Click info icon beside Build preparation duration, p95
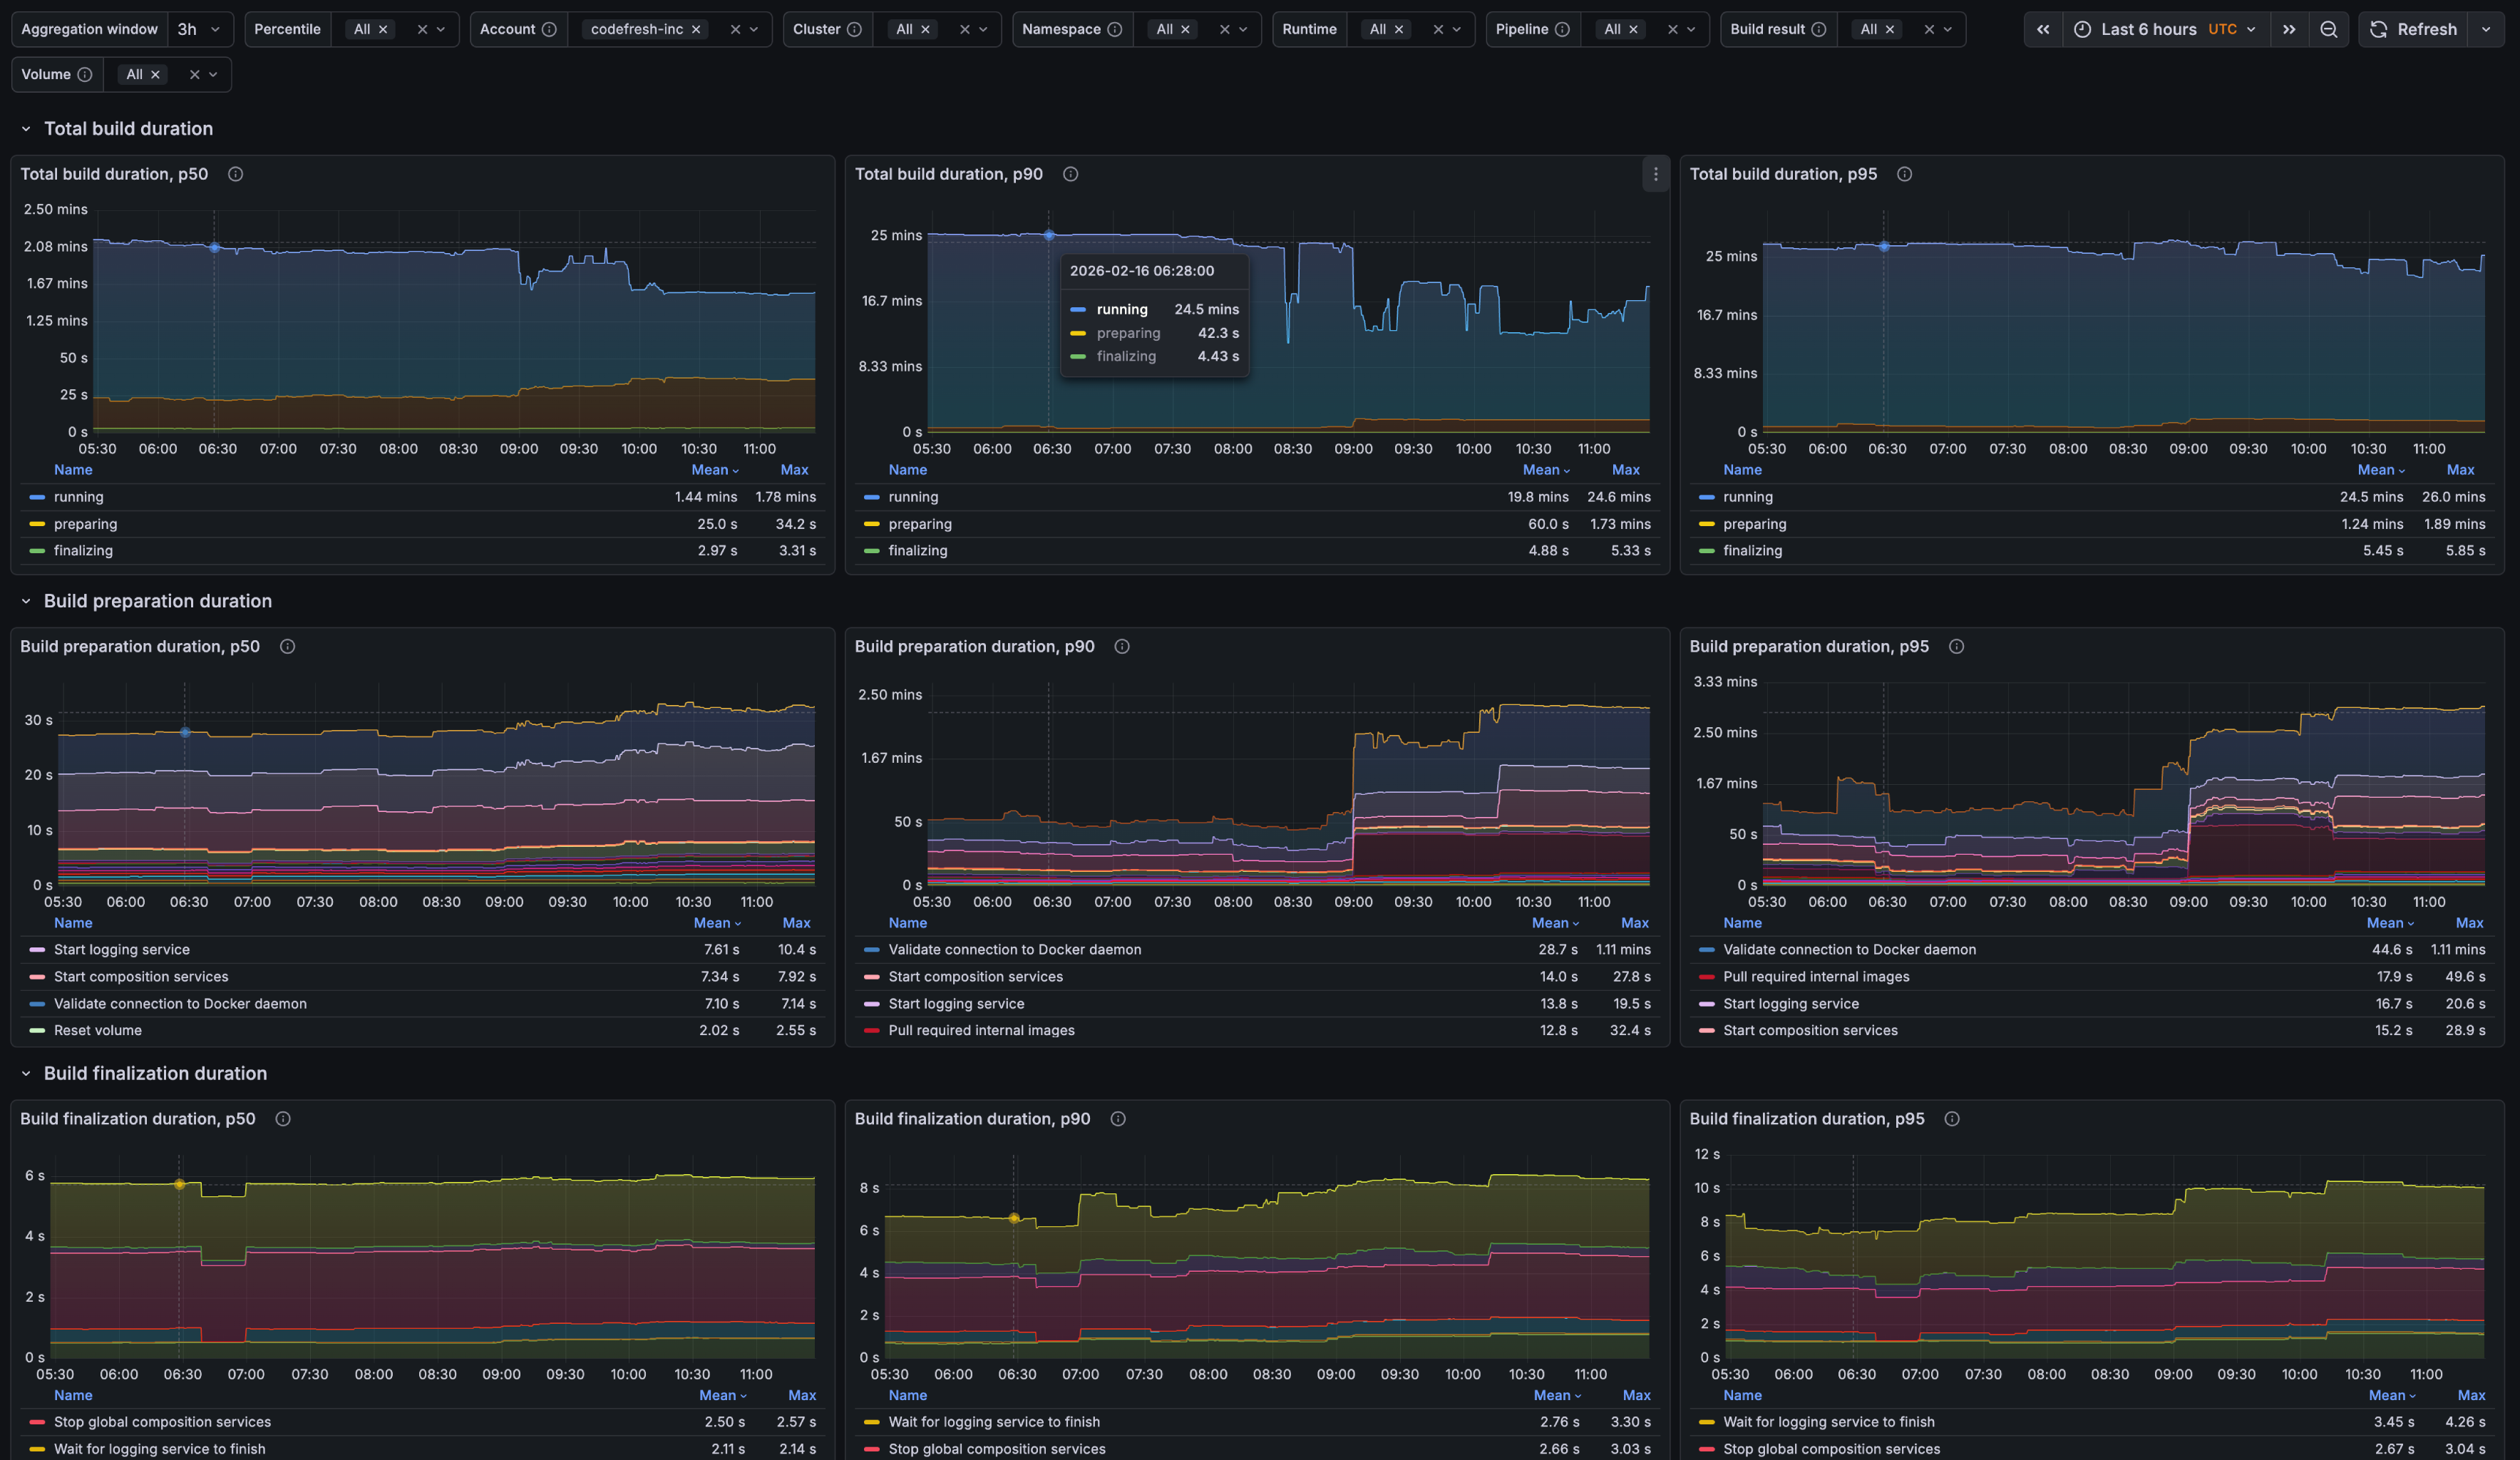The height and width of the screenshot is (1460, 2520). point(1956,646)
